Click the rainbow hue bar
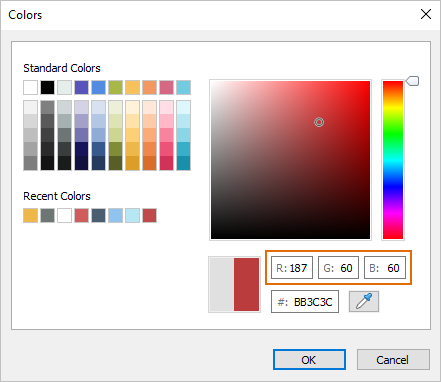Viewport: 441px width, 382px height. (393, 160)
